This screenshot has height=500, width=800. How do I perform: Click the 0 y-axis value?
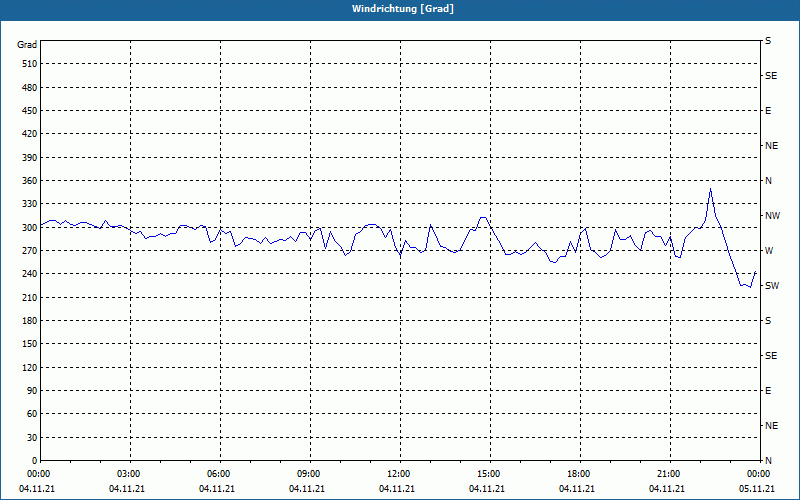pyautogui.click(x=35, y=461)
